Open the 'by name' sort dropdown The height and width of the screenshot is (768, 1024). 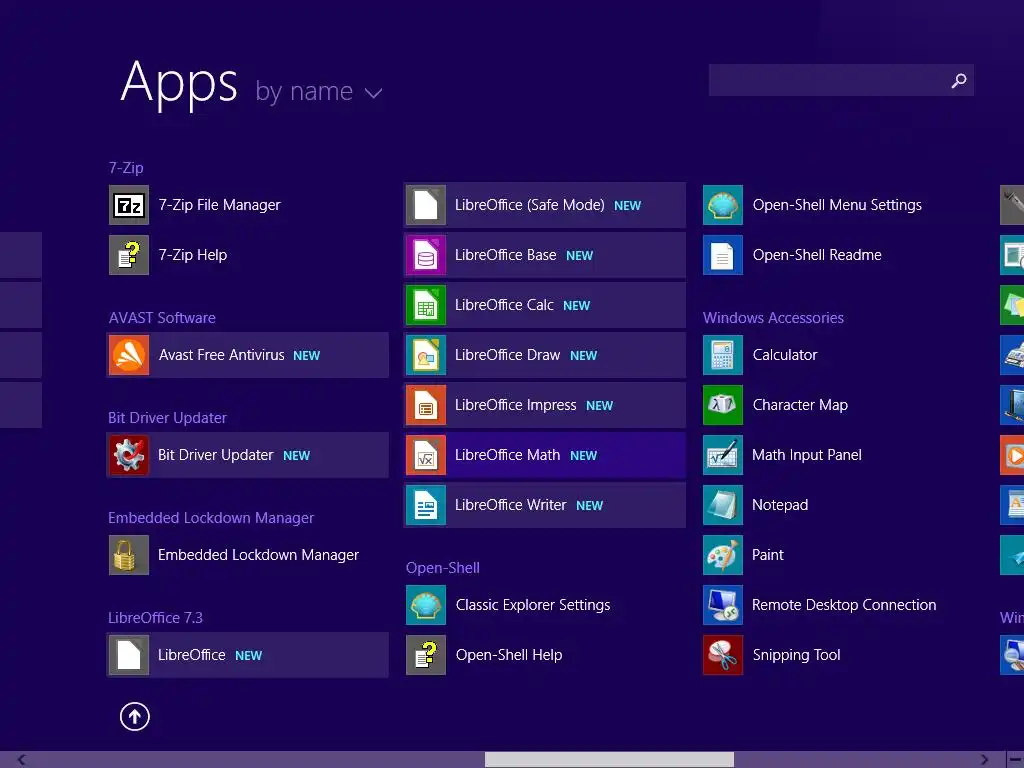318,91
